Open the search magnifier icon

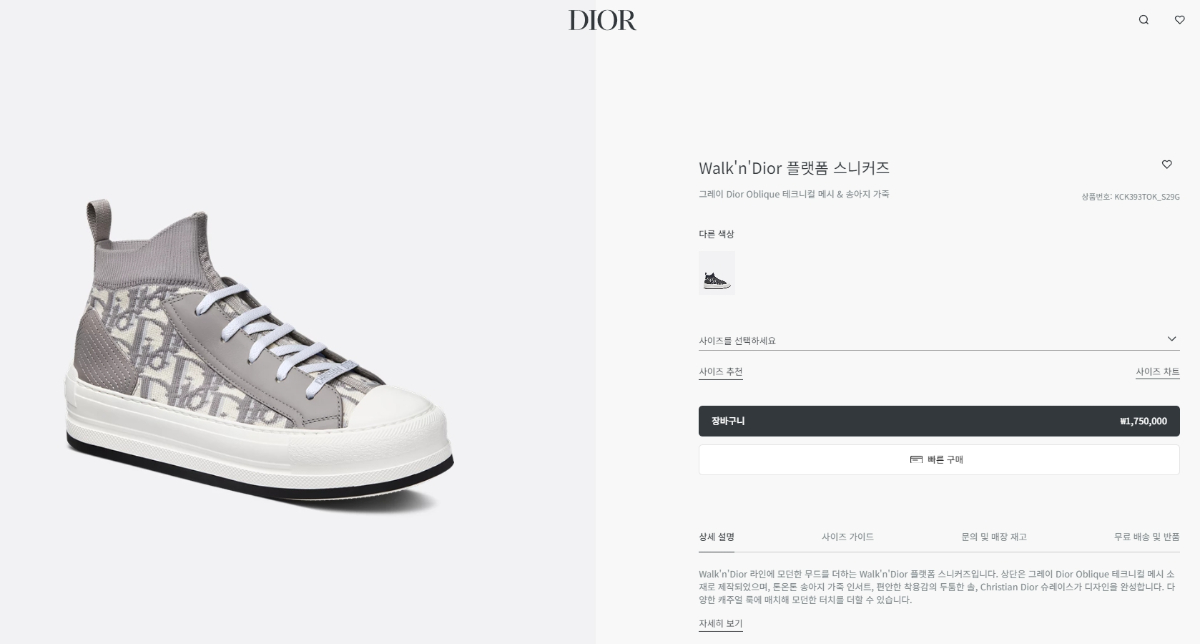(x=1144, y=20)
